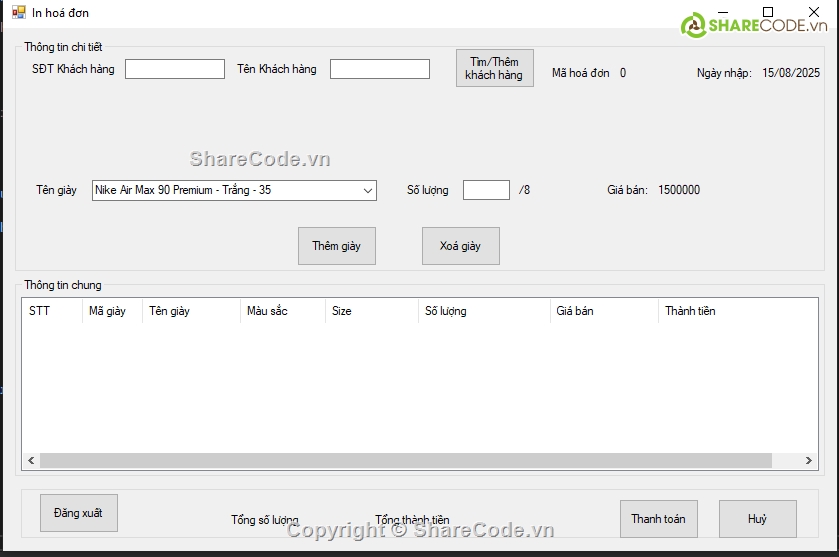The image size is (839, 557).
Task: Focus the SĐT Khách hàng input field
Action: pos(175,69)
